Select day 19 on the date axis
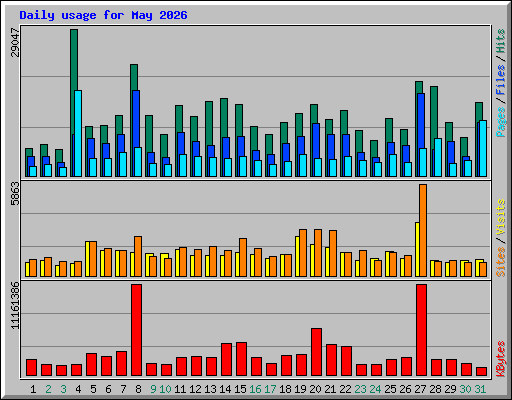 (x=300, y=389)
